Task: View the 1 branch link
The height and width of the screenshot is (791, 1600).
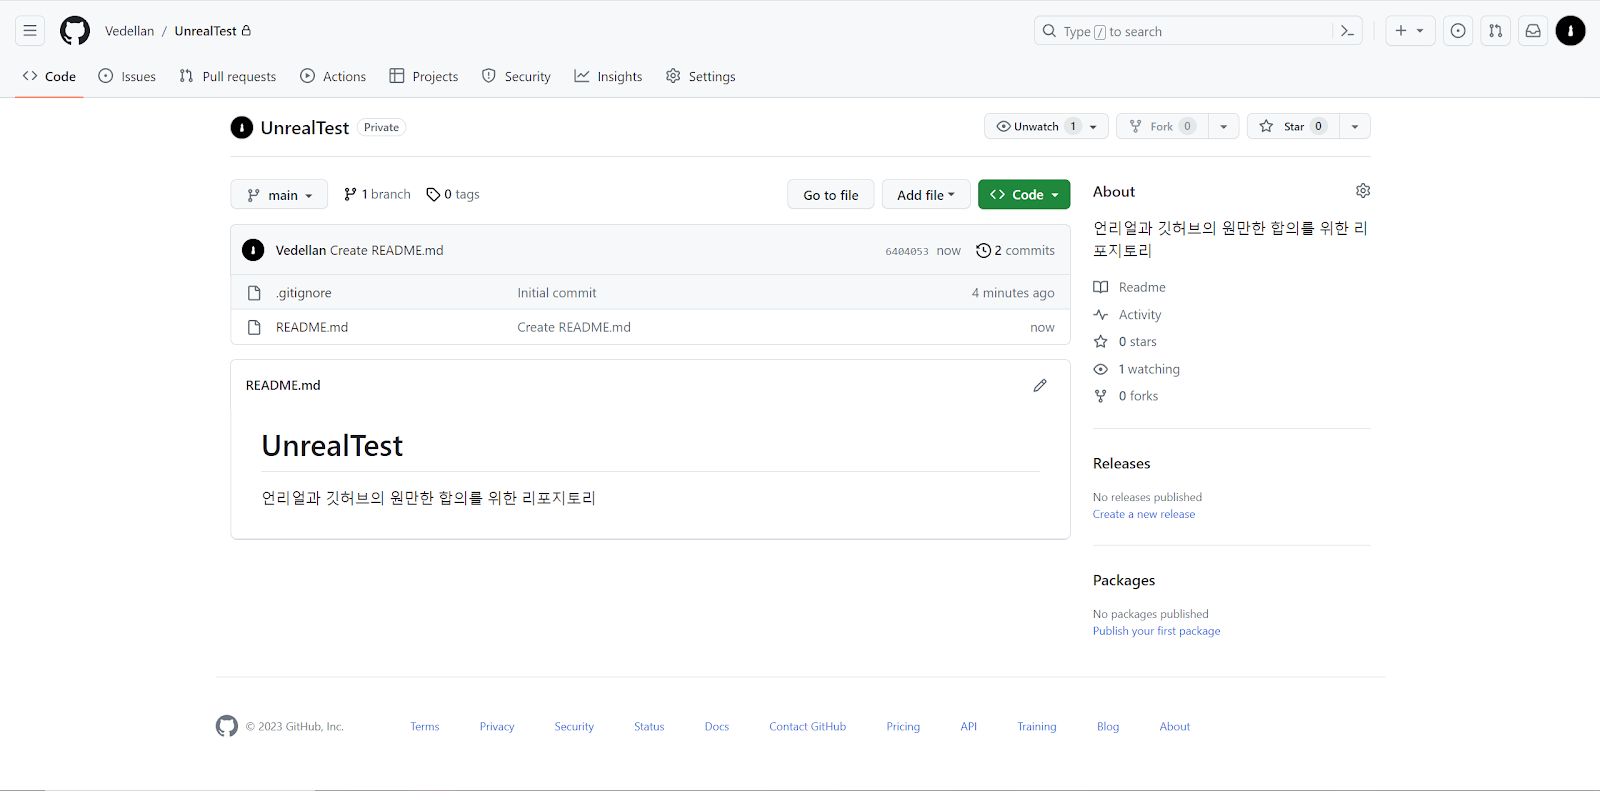Action: click(377, 194)
